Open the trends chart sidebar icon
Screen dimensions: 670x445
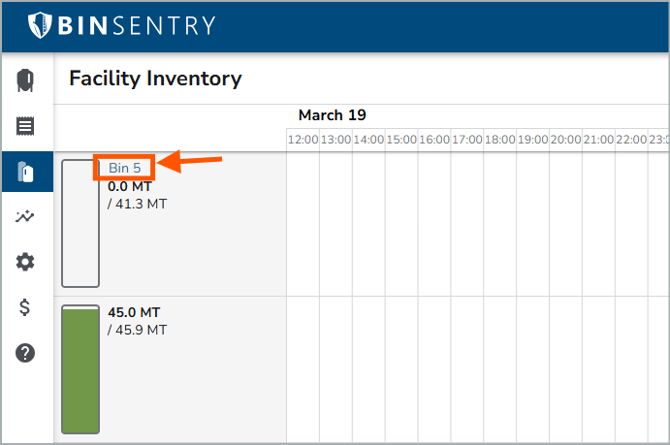click(26, 217)
